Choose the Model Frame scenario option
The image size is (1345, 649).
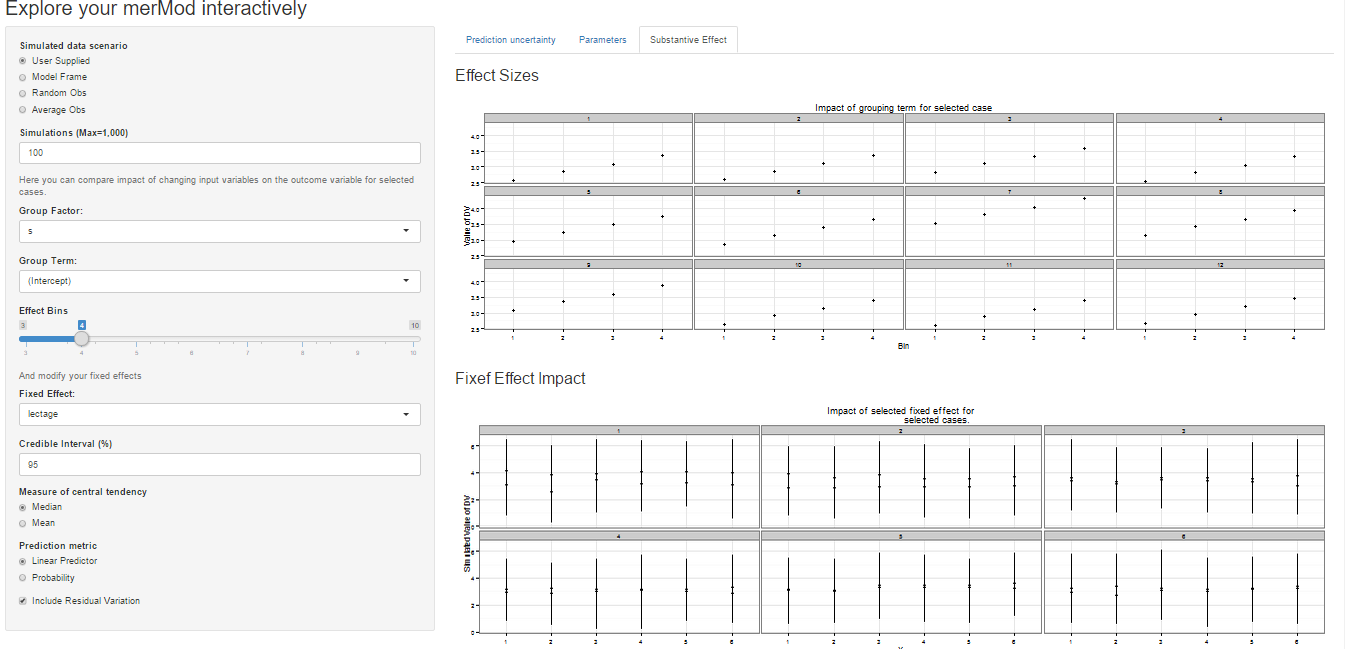(23, 77)
